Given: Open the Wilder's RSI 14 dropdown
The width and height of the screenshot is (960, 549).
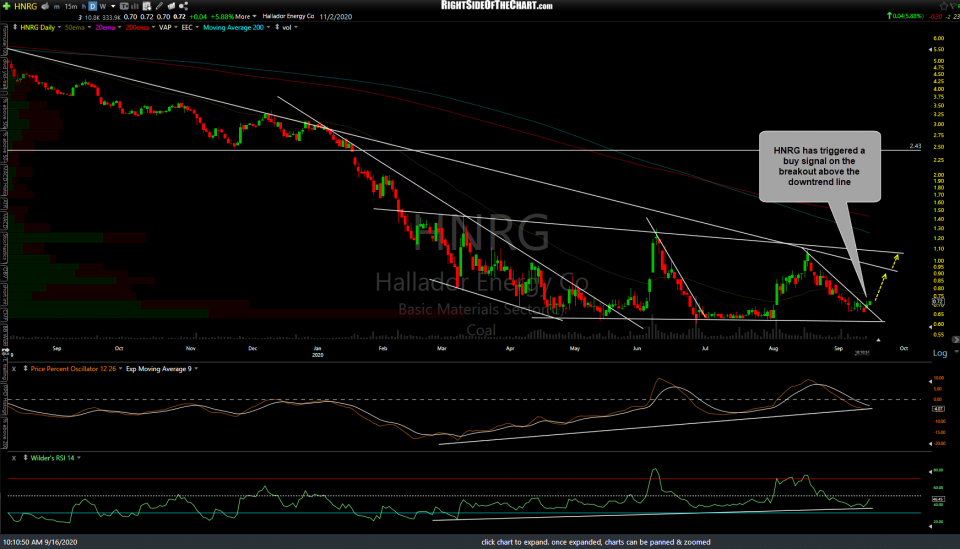Looking at the screenshot, I should tap(78, 458).
